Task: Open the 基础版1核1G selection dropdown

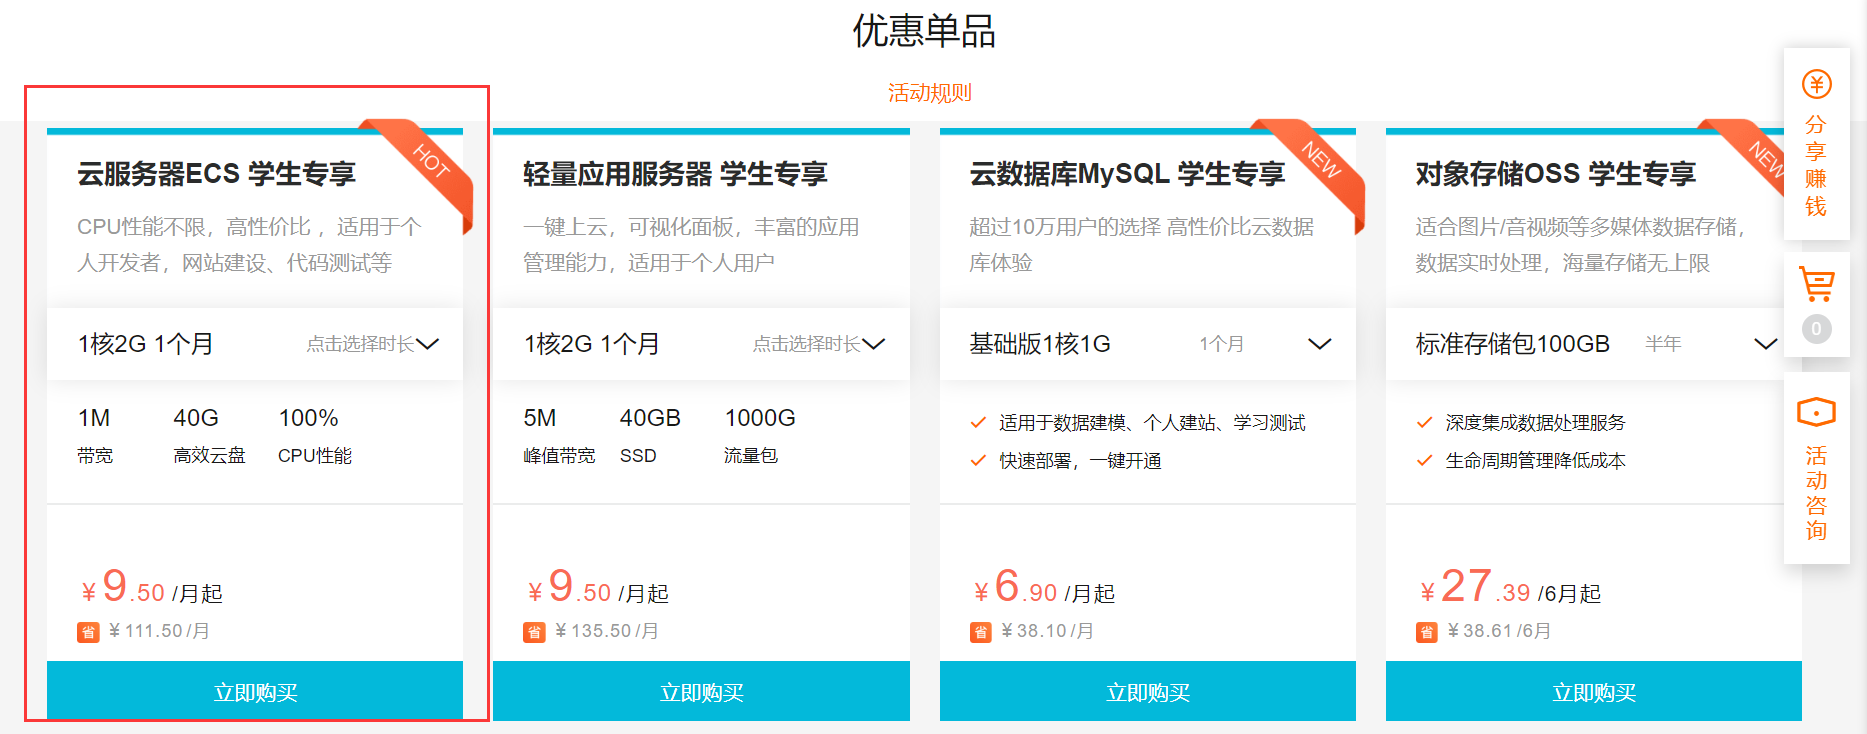Action: (x=1148, y=344)
